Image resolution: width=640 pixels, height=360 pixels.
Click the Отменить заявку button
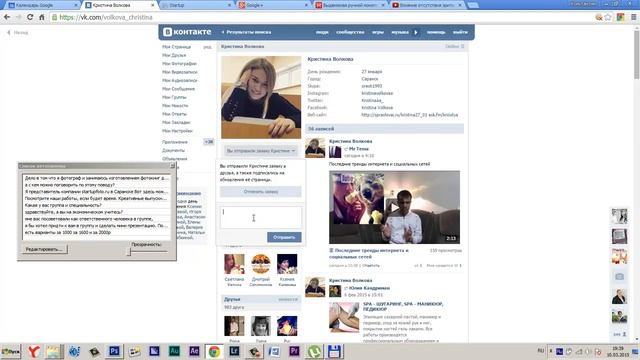261,191
